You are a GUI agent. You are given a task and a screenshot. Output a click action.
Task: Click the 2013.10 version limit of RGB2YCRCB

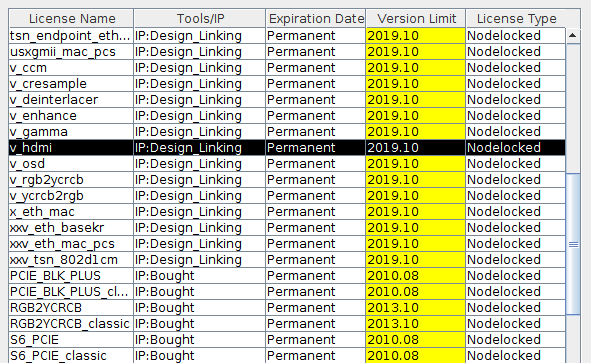[x=415, y=308]
